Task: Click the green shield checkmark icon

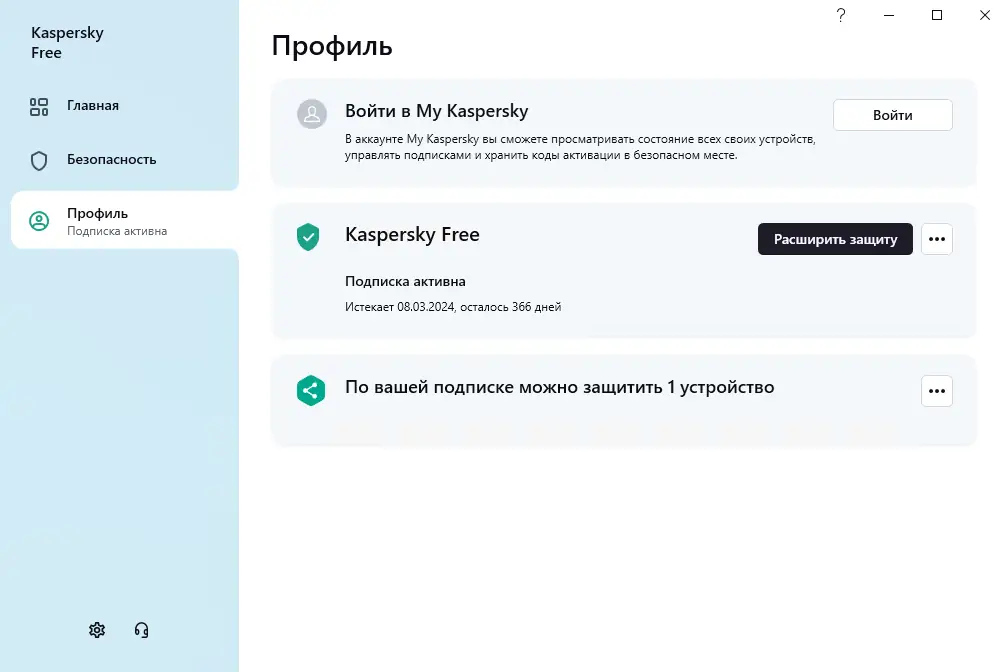Action: point(307,237)
